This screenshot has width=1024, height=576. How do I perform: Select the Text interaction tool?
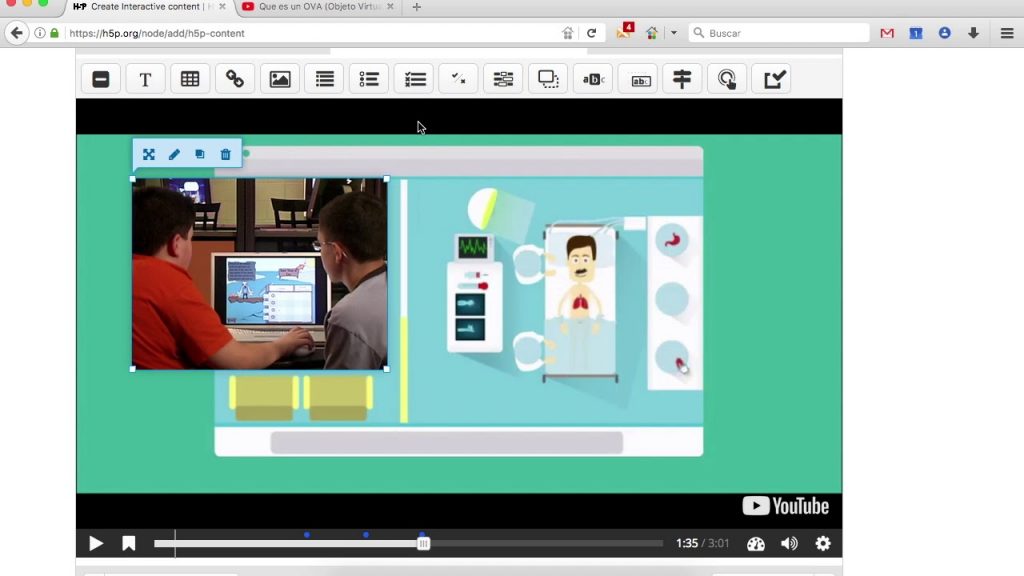(x=145, y=80)
